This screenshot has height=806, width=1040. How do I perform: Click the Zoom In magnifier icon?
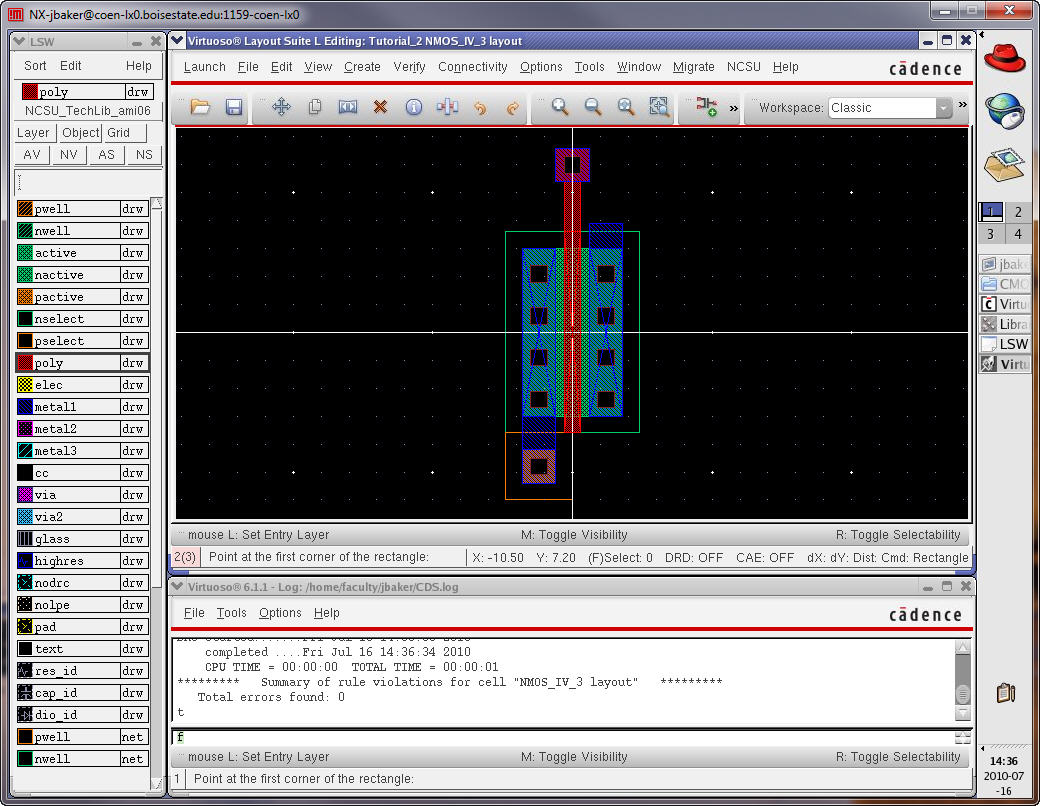tap(560, 107)
